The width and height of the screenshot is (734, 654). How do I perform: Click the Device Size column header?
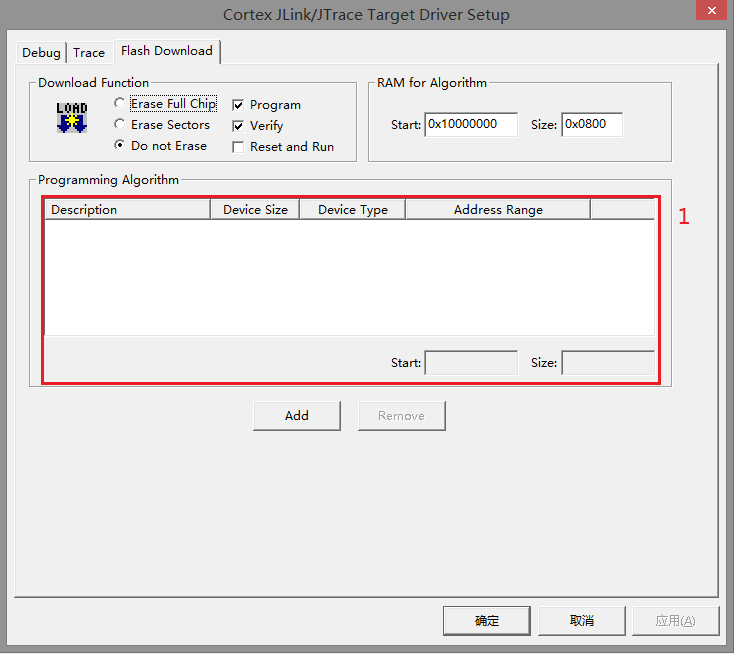click(x=255, y=209)
